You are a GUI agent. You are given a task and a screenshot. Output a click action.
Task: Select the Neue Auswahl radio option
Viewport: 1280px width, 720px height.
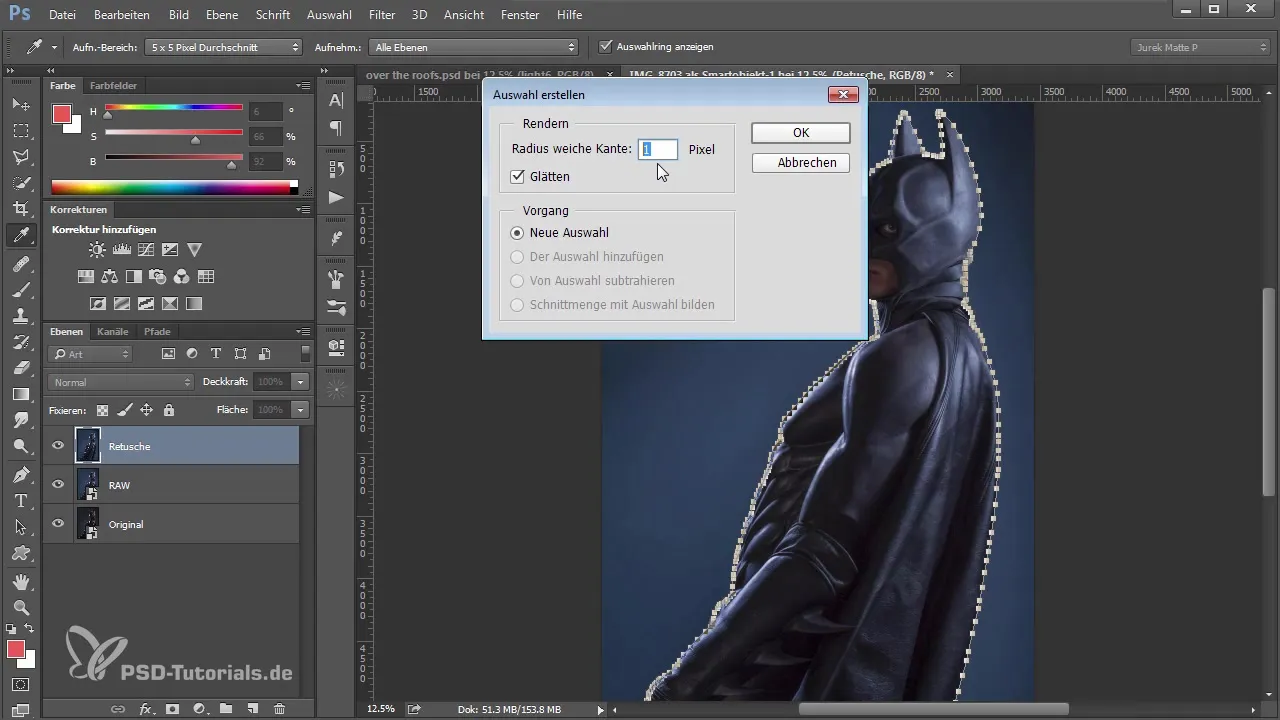pos(517,233)
